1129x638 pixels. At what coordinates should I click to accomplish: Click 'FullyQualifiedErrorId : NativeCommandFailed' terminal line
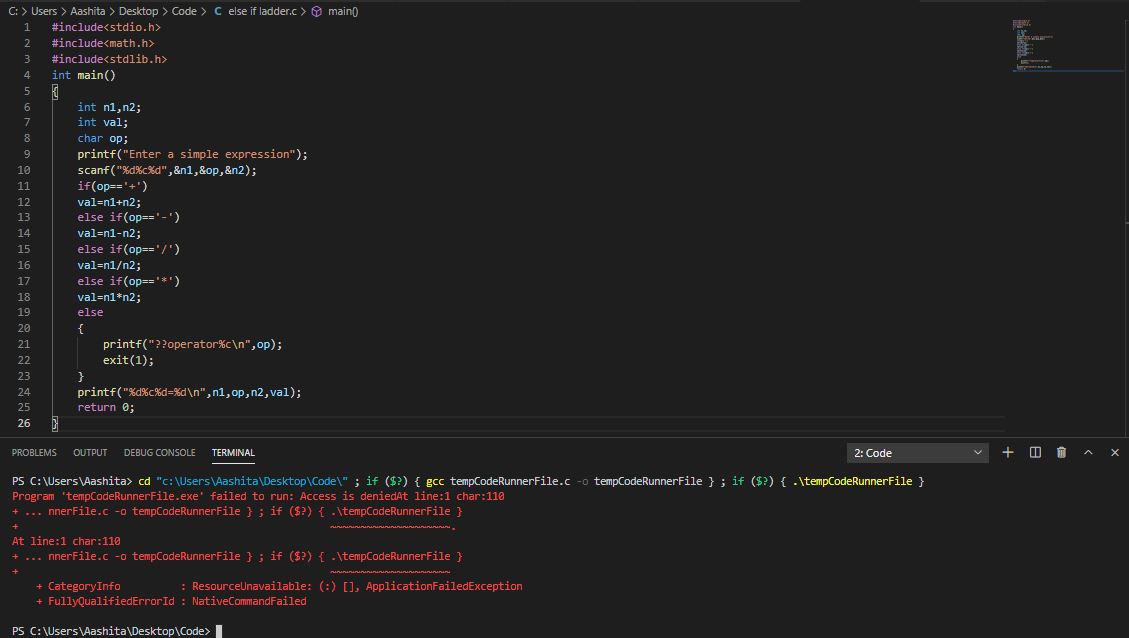(x=171, y=601)
